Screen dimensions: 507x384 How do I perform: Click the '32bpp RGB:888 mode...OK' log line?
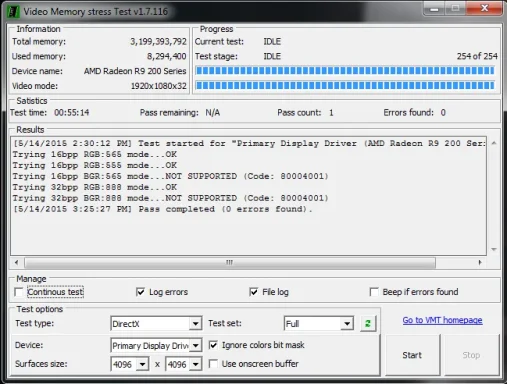95,187
